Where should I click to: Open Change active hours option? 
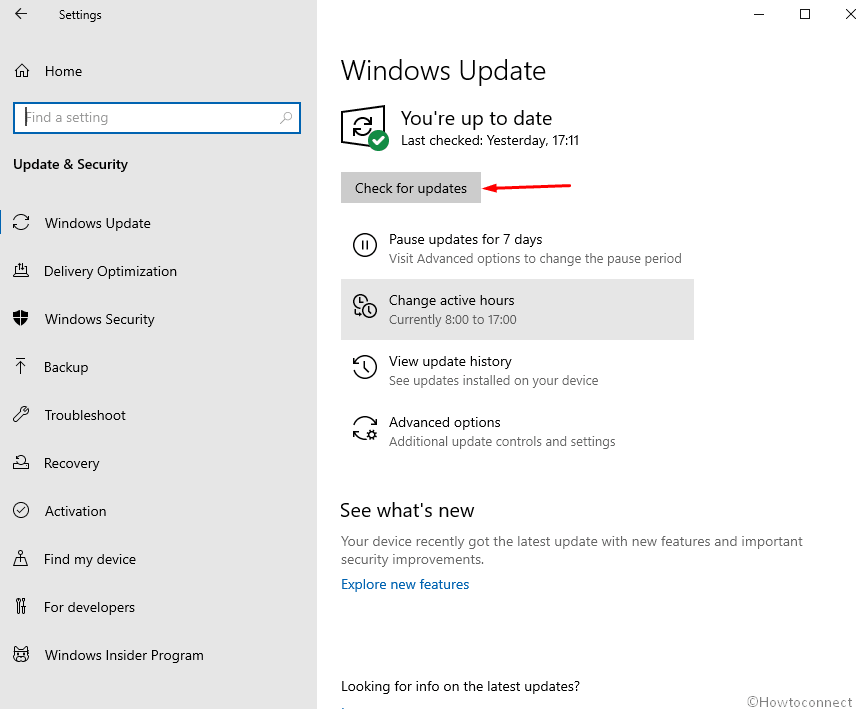click(x=517, y=309)
